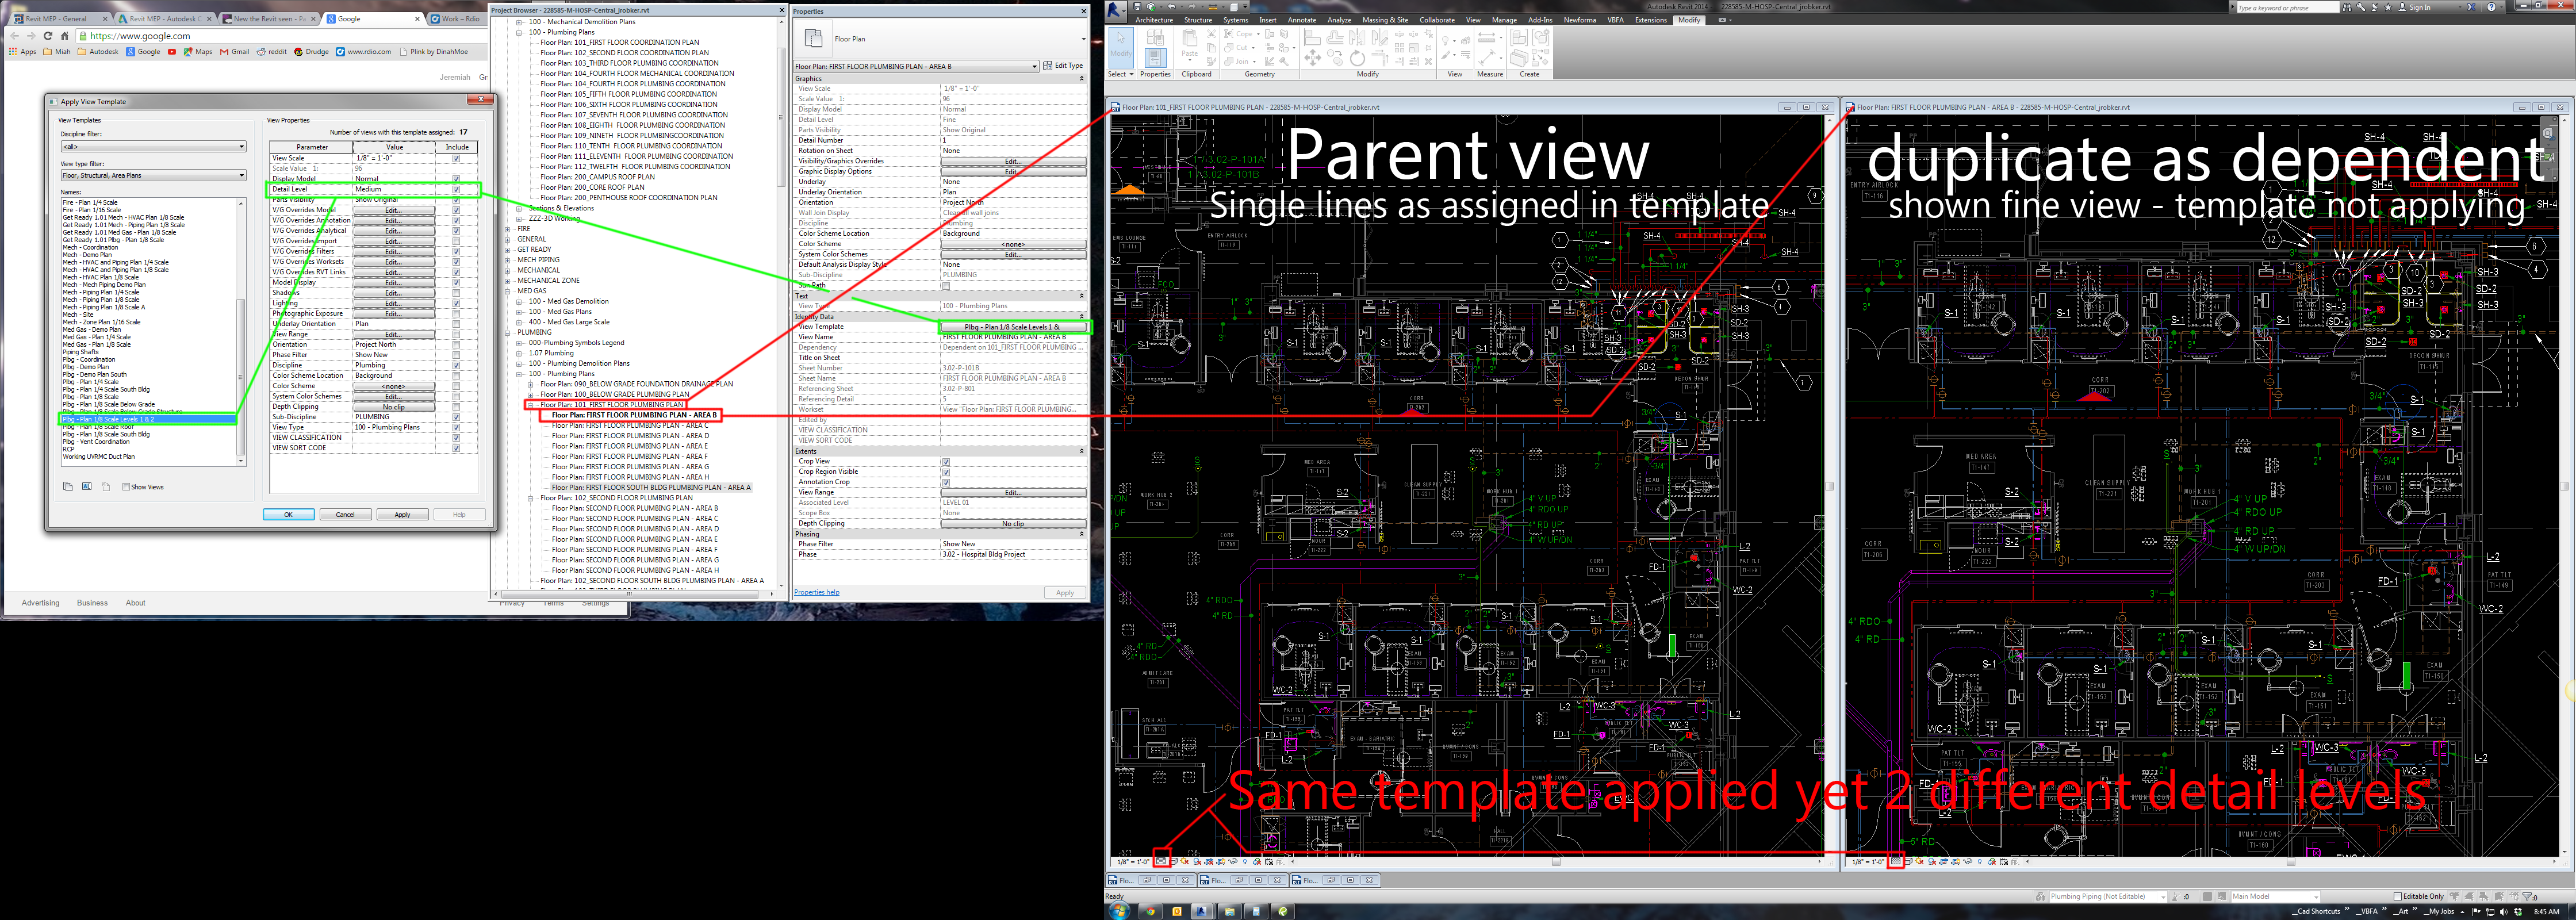Open the Annotate ribbon tab
Screen dimensions: 2576x920
tap(1302, 20)
